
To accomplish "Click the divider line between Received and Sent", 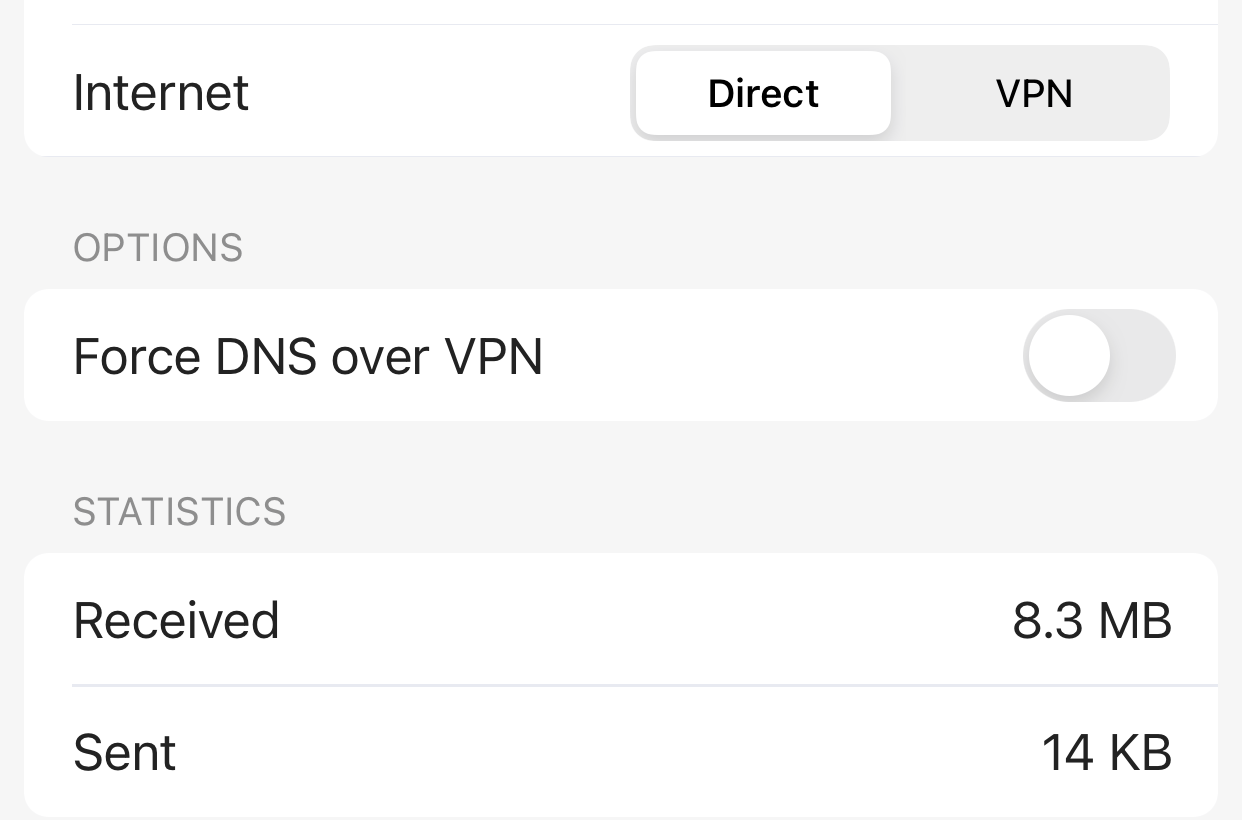I will (640, 686).
